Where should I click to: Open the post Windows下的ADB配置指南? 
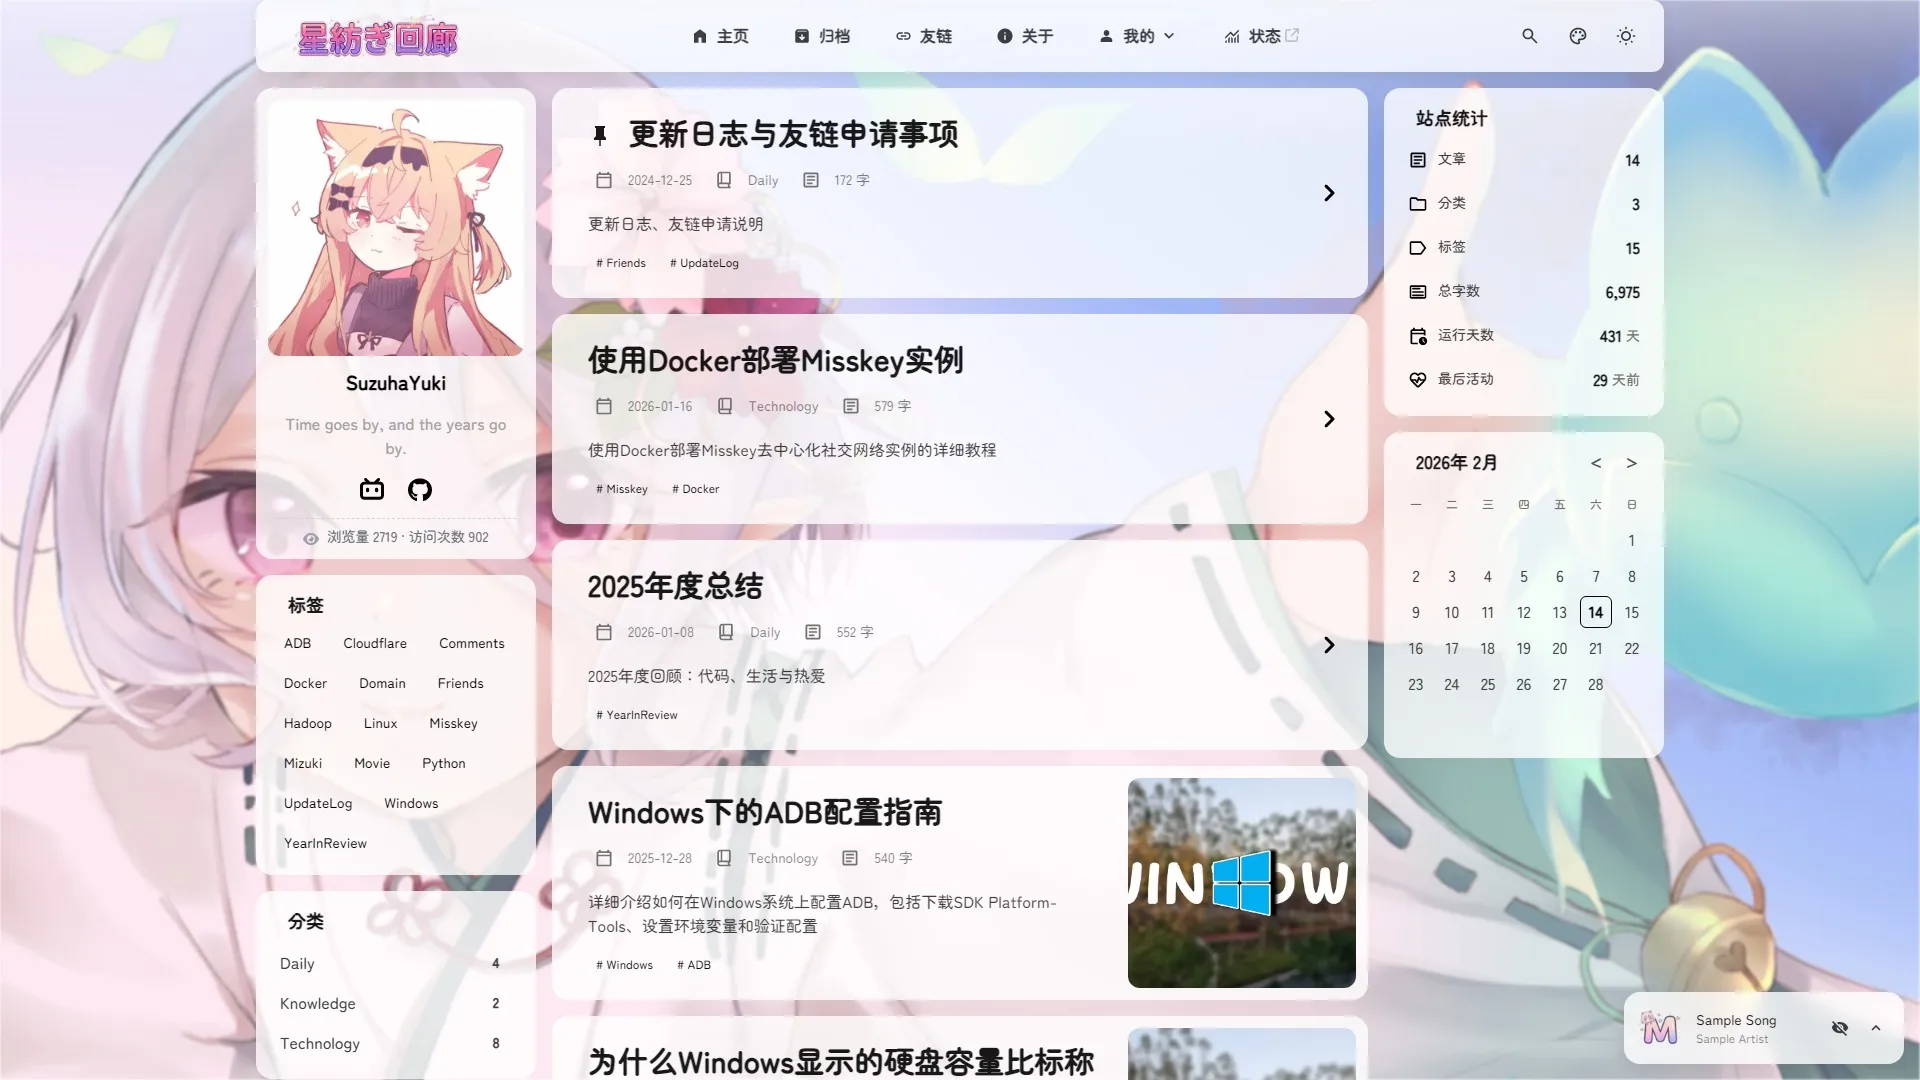tap(765, 812)
